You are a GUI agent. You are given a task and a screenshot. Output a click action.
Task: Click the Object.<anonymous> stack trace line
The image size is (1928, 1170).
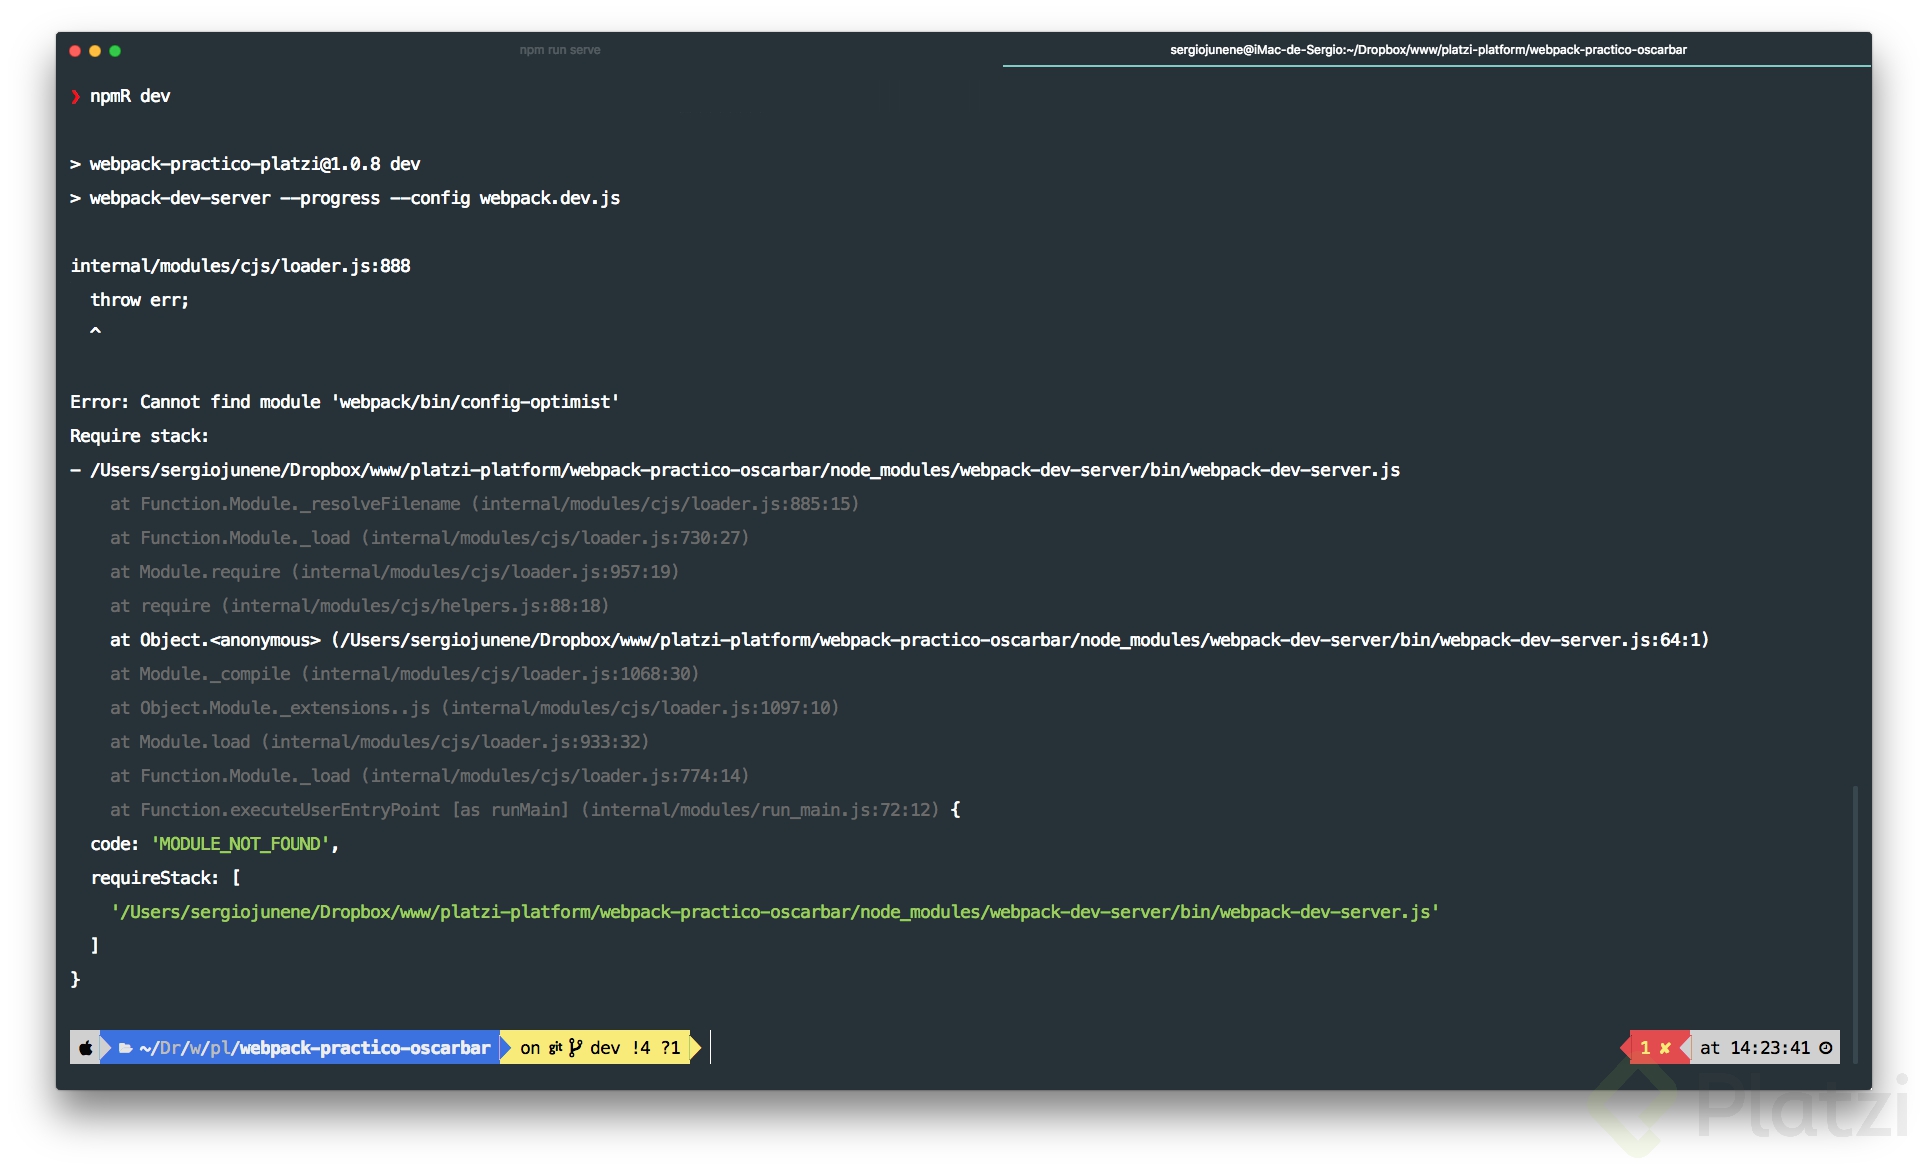(x=908, y=640)
